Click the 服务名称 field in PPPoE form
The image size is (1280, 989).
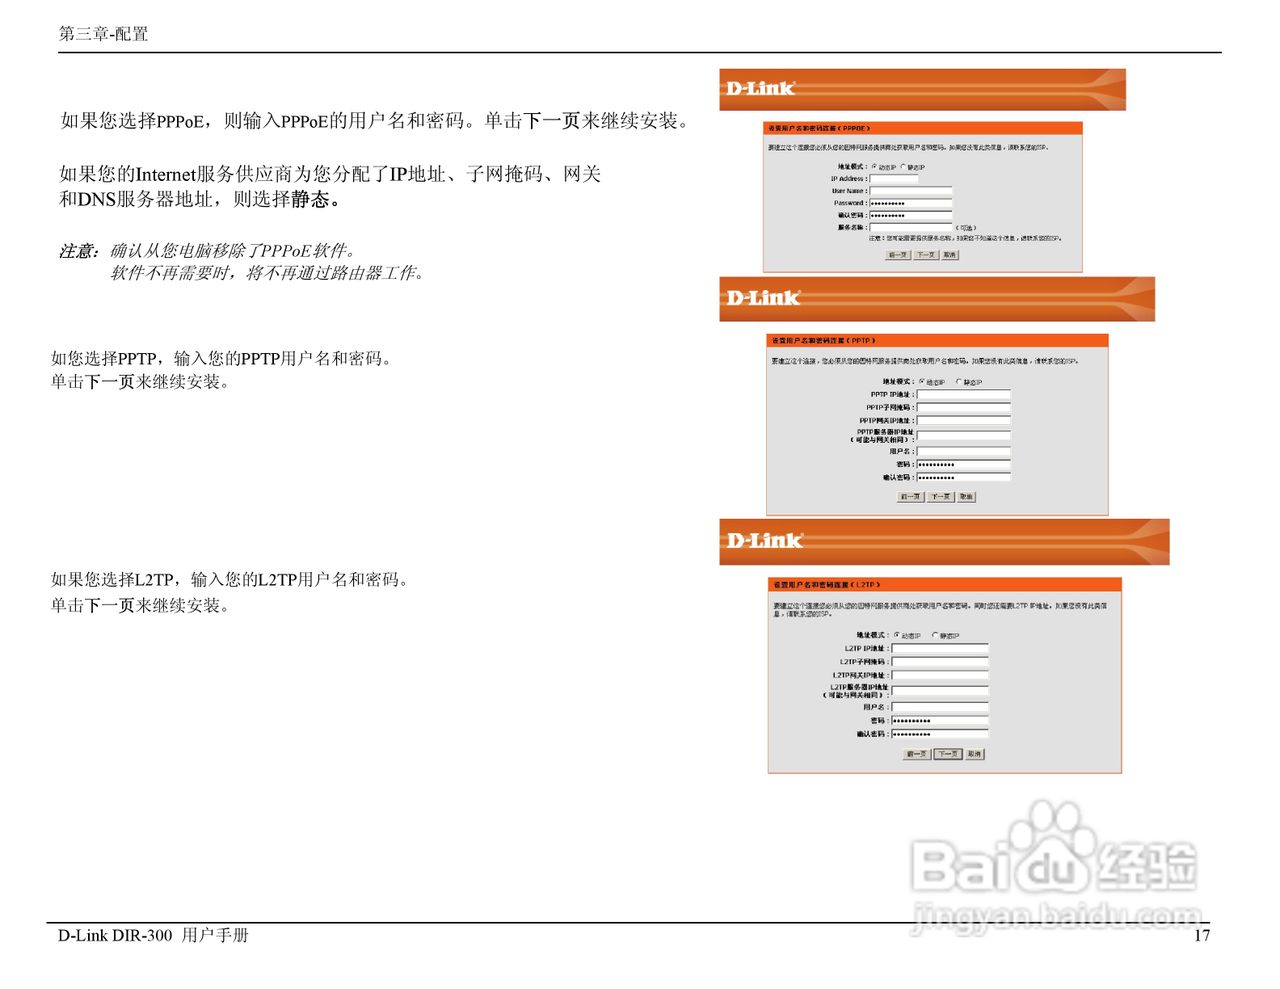911,227
